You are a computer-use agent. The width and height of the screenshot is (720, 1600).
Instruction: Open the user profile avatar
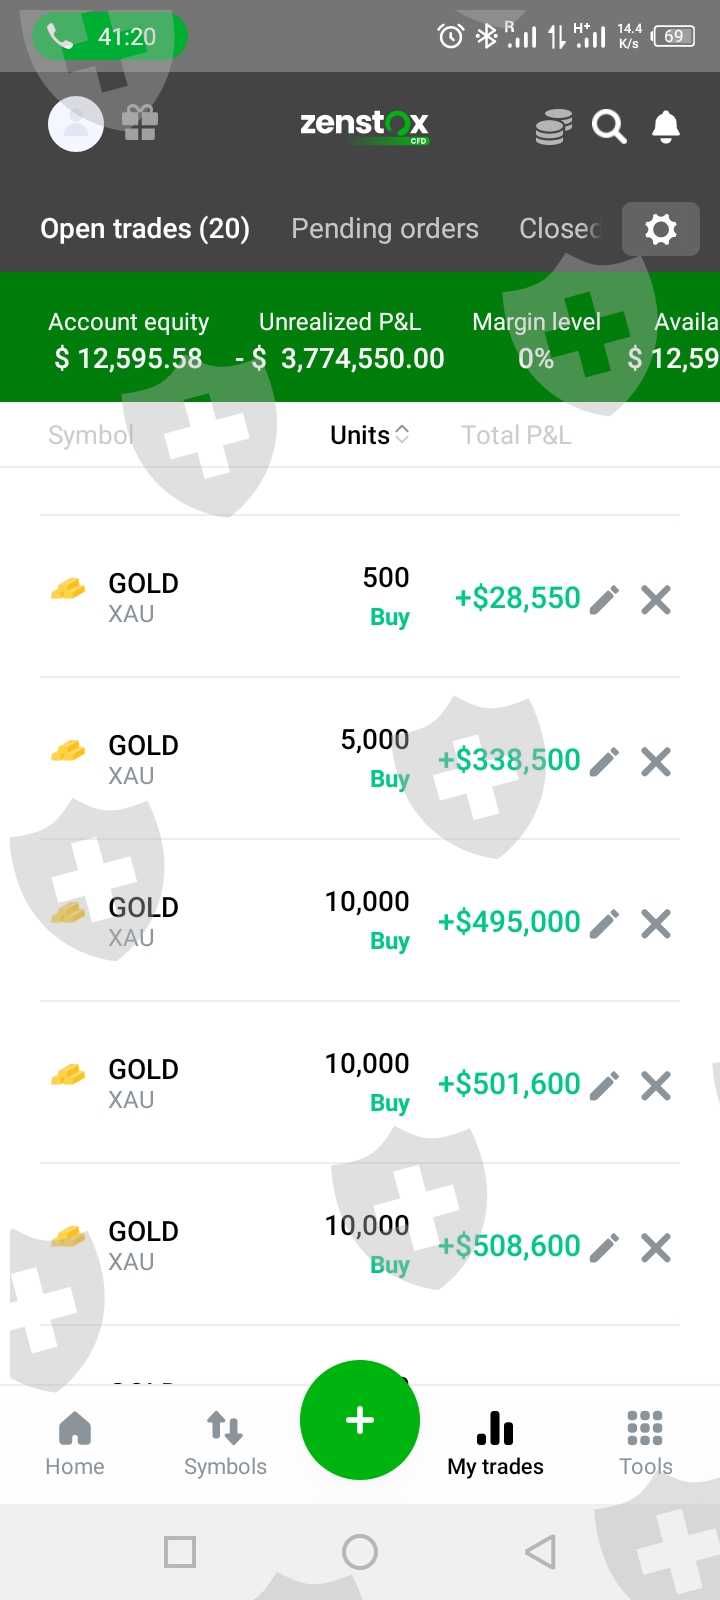point(76,124)
